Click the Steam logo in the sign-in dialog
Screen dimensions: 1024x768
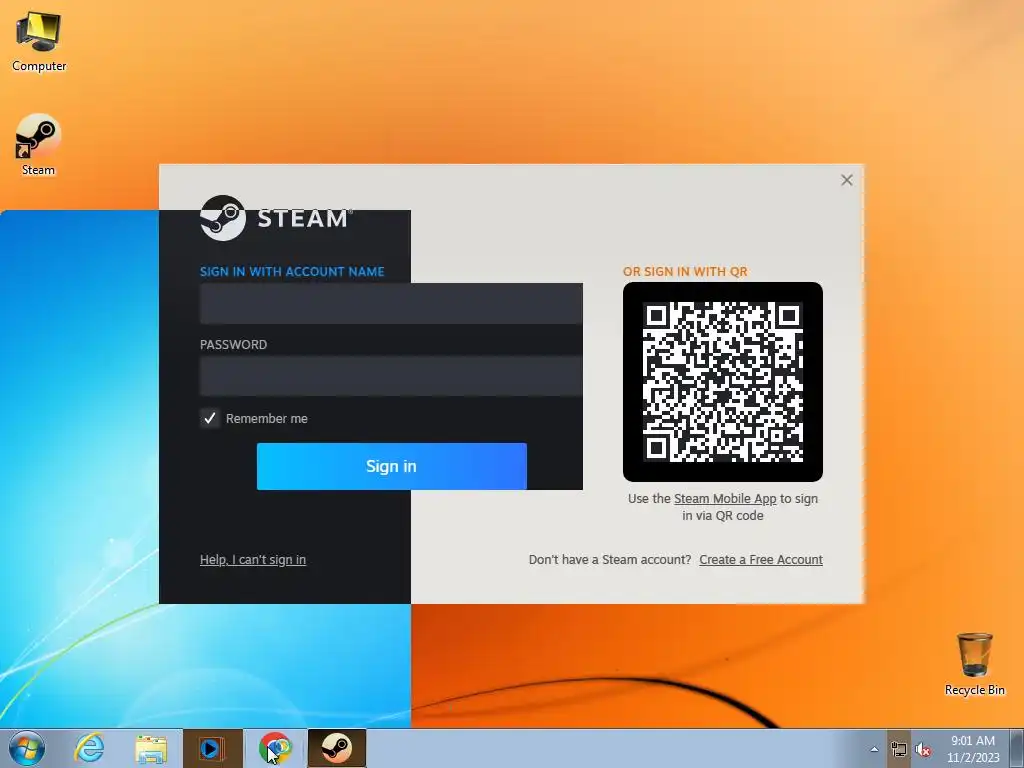(x=276, y=218)
